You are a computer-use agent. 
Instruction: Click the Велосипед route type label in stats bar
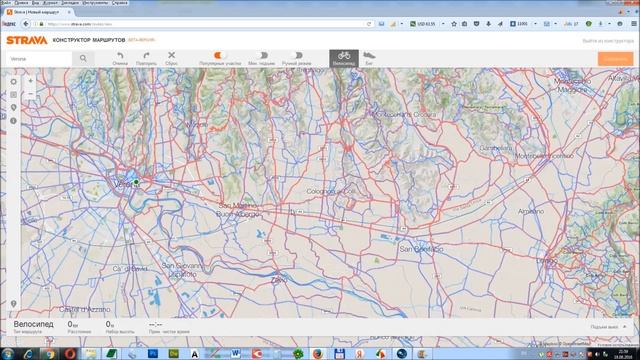[33, 324]
